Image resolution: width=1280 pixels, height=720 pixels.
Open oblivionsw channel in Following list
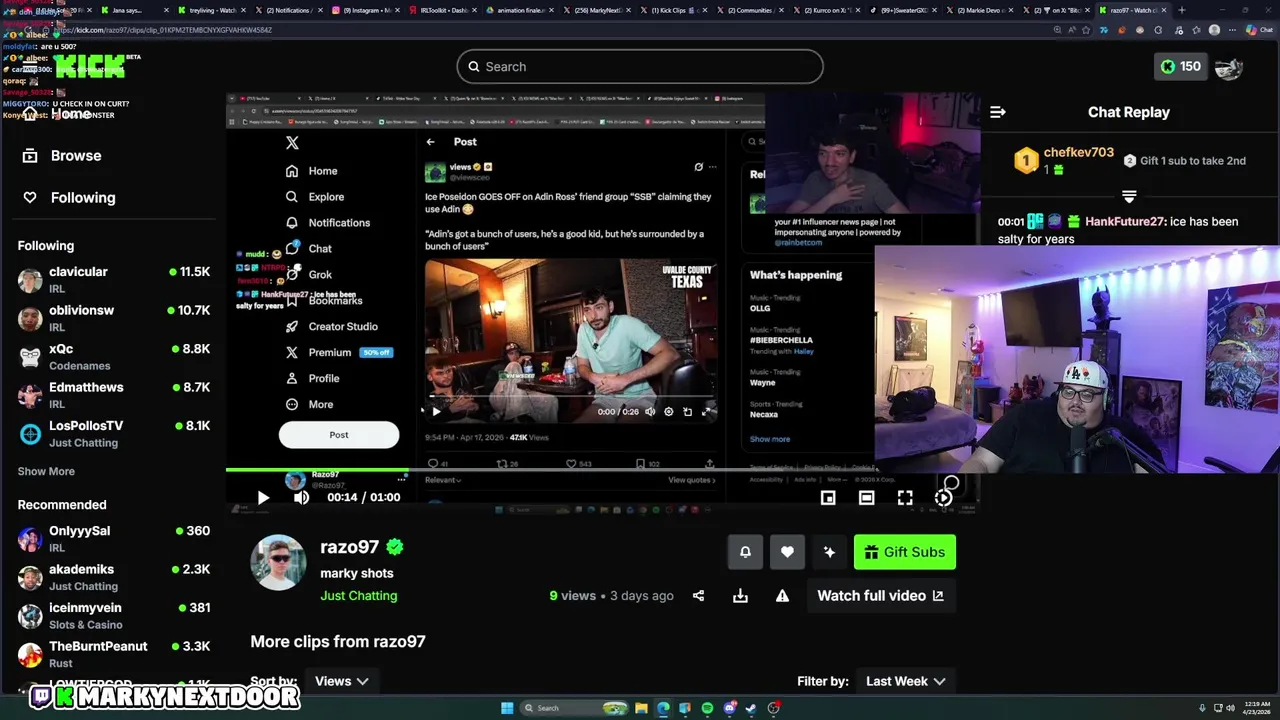pyautogui.click(x=114, y=318)
